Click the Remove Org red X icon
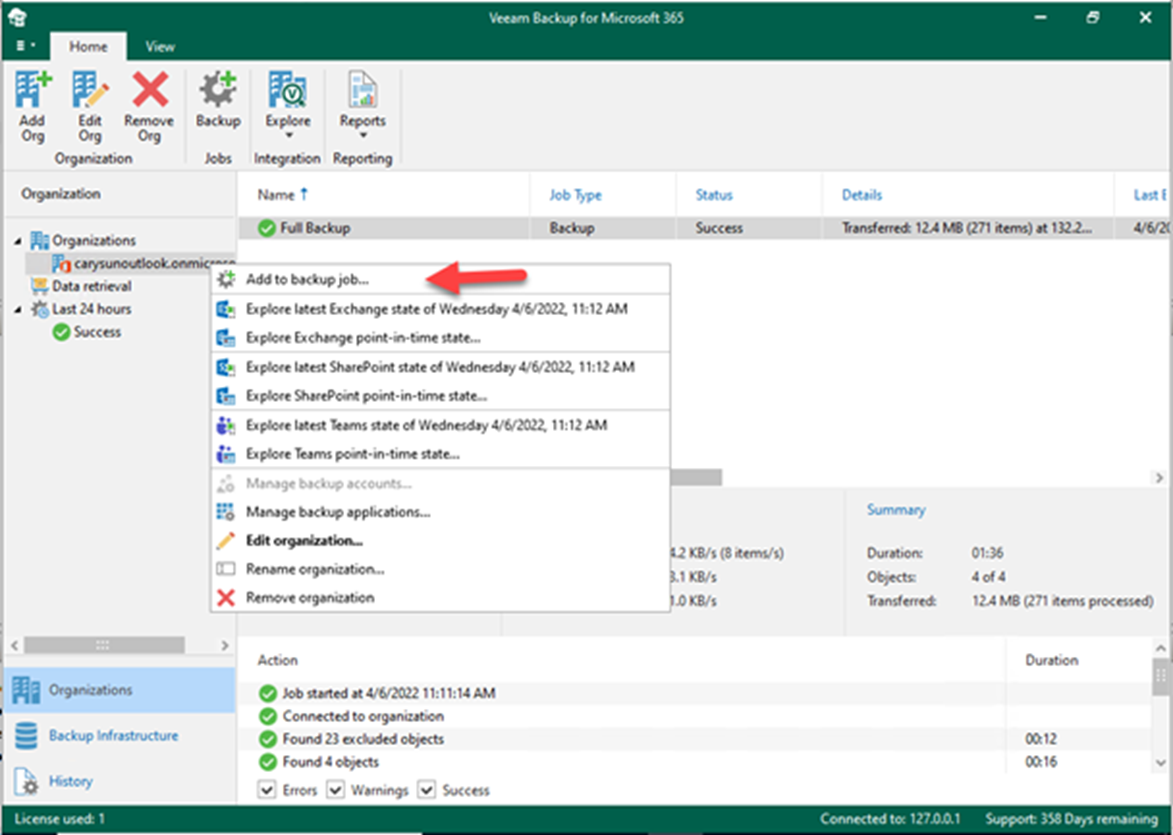 [x=150, y=91]
